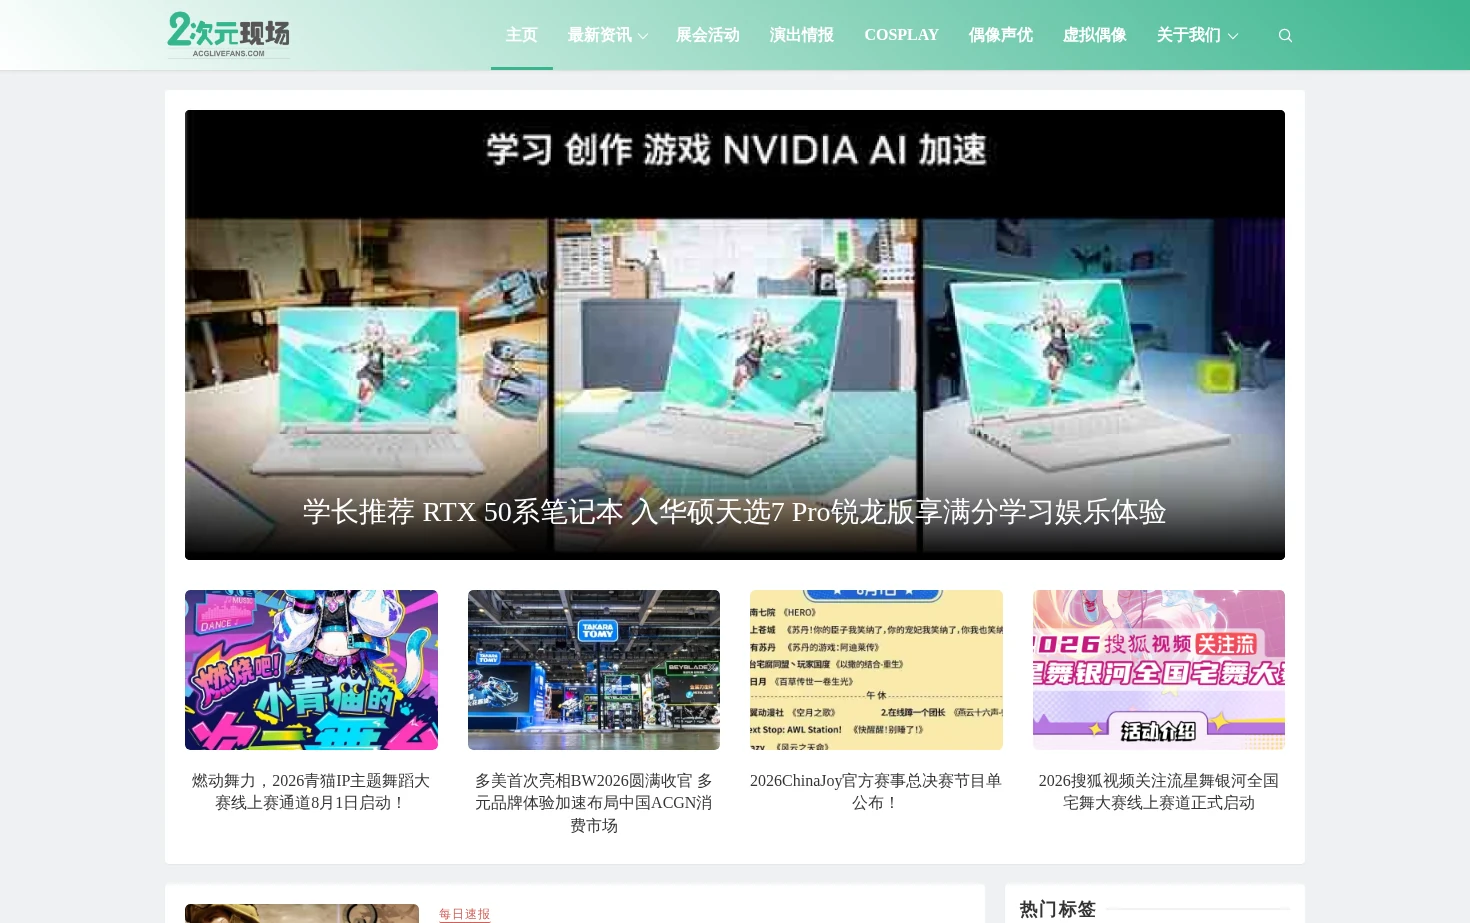The width and height of the screenshot is (1470, 923).
Task: Open 展会活动 in the navigation
Action: (x=708, y=35)
